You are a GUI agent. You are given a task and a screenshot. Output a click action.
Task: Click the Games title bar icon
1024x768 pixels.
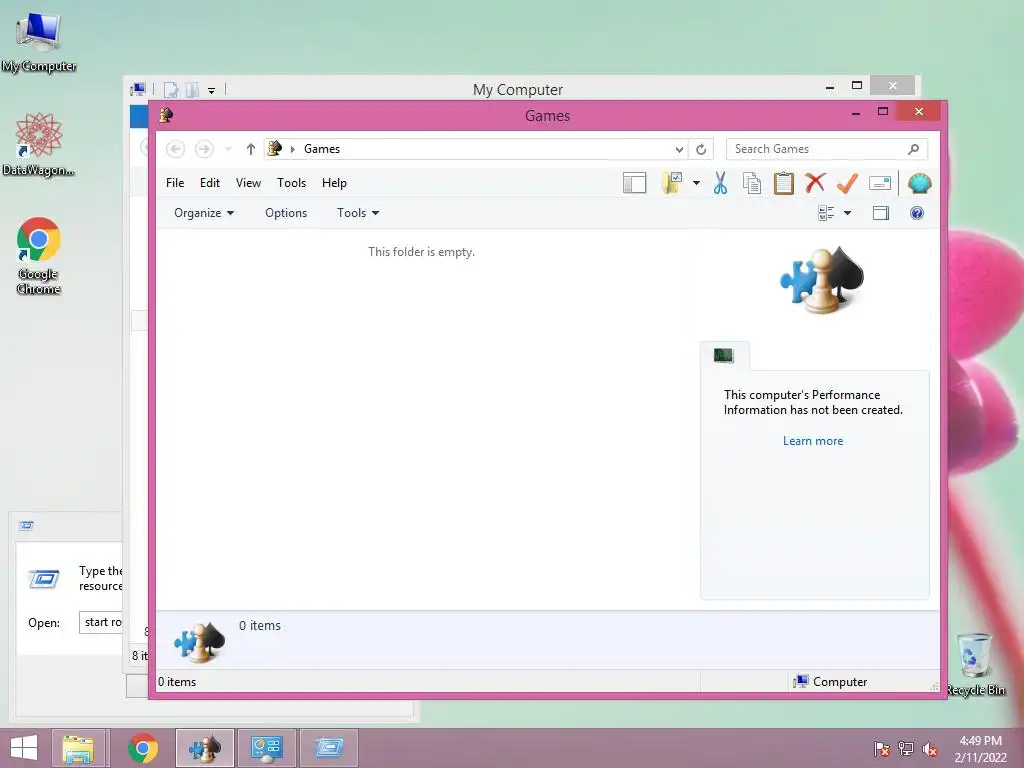167,116
